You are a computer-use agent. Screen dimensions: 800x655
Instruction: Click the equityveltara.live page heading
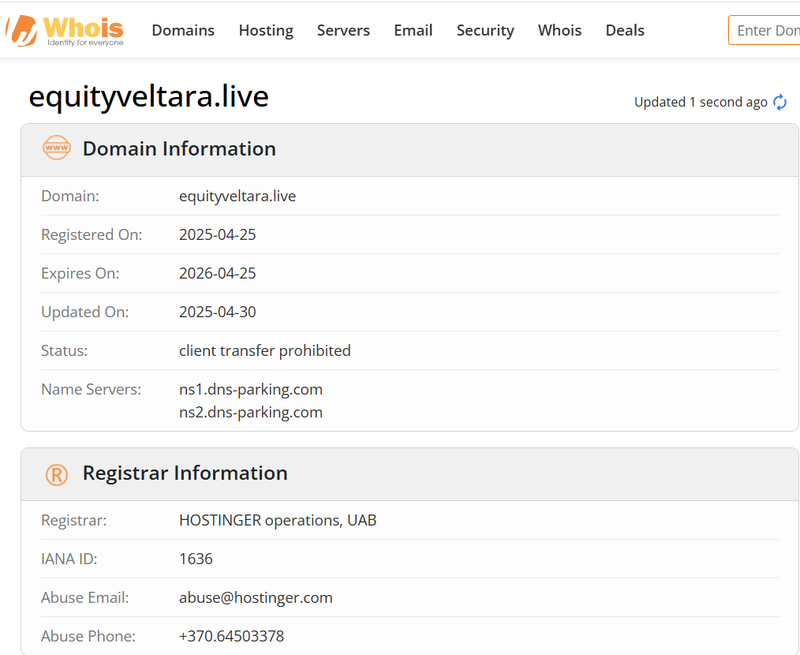[148, 96]
